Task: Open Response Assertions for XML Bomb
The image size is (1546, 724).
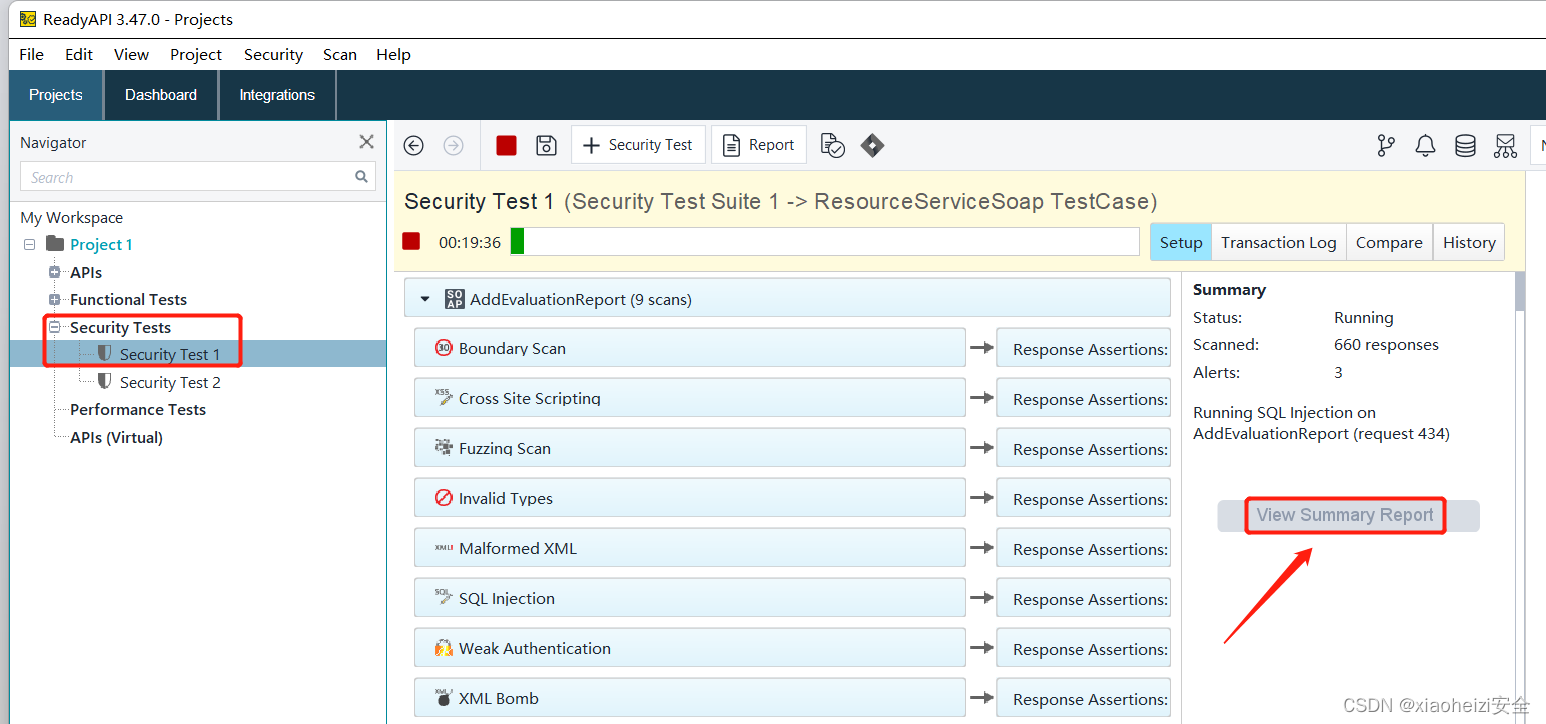Action: [x=1083, y=699]
